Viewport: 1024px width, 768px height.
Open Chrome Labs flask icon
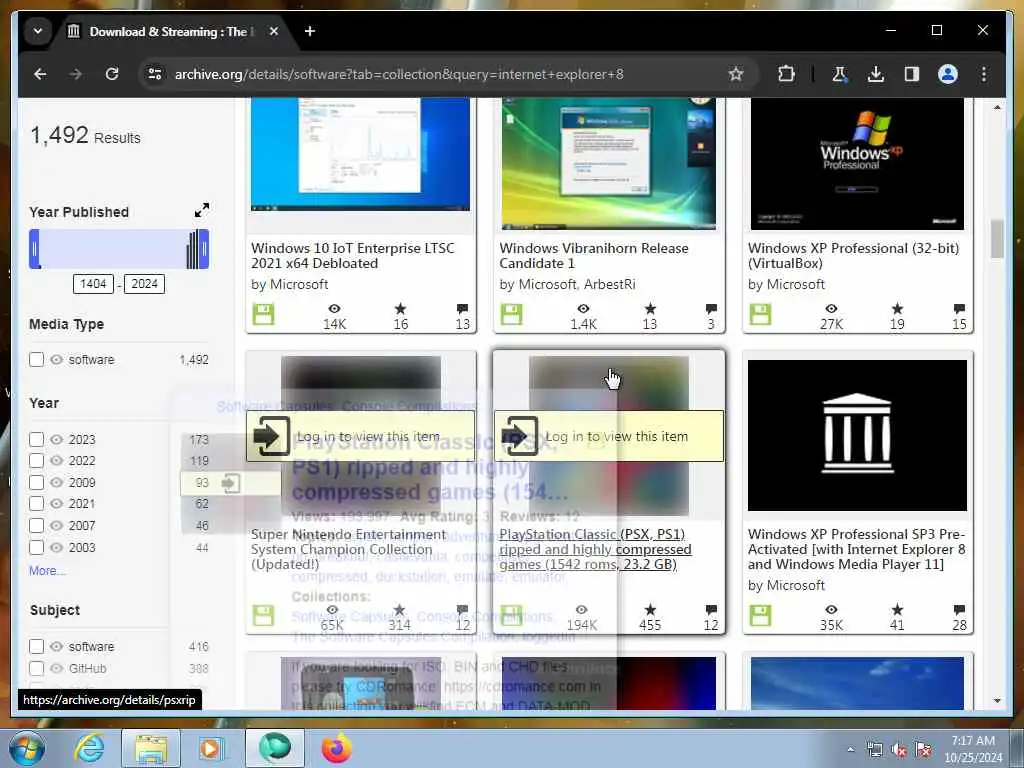click(x=839, y=74)
